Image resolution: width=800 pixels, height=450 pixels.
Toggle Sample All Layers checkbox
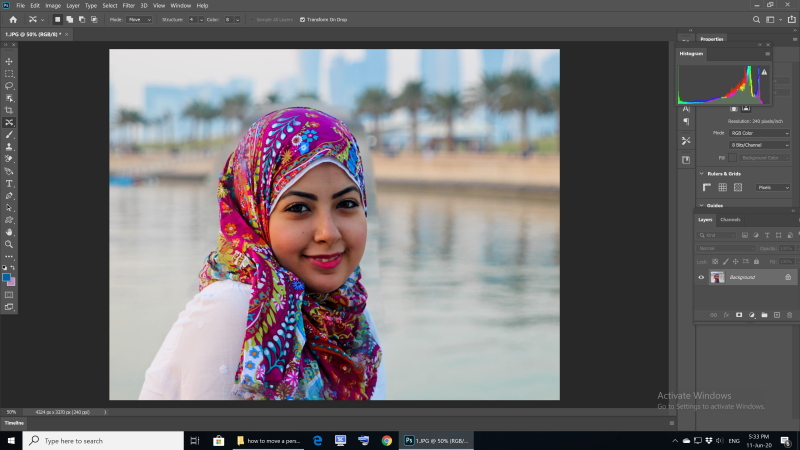[252, 20]
